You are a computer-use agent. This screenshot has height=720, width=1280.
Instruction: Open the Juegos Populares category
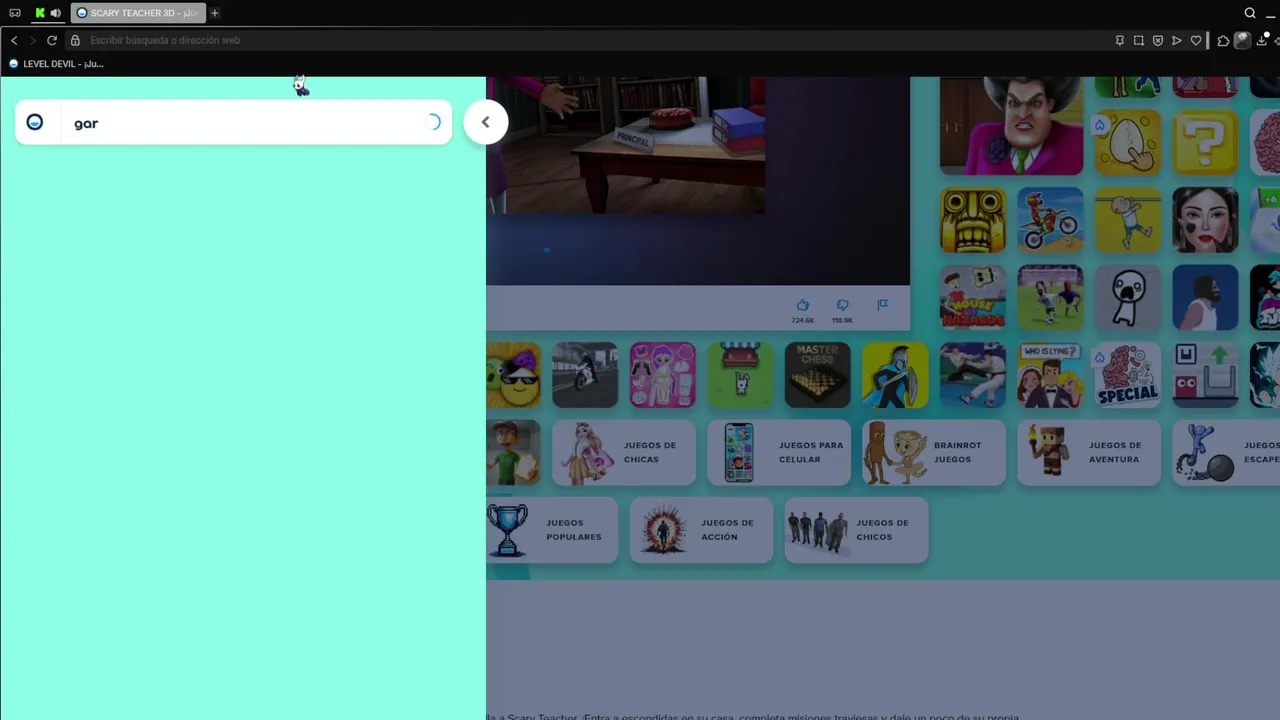pyautogui.click(x=552, y=530)
